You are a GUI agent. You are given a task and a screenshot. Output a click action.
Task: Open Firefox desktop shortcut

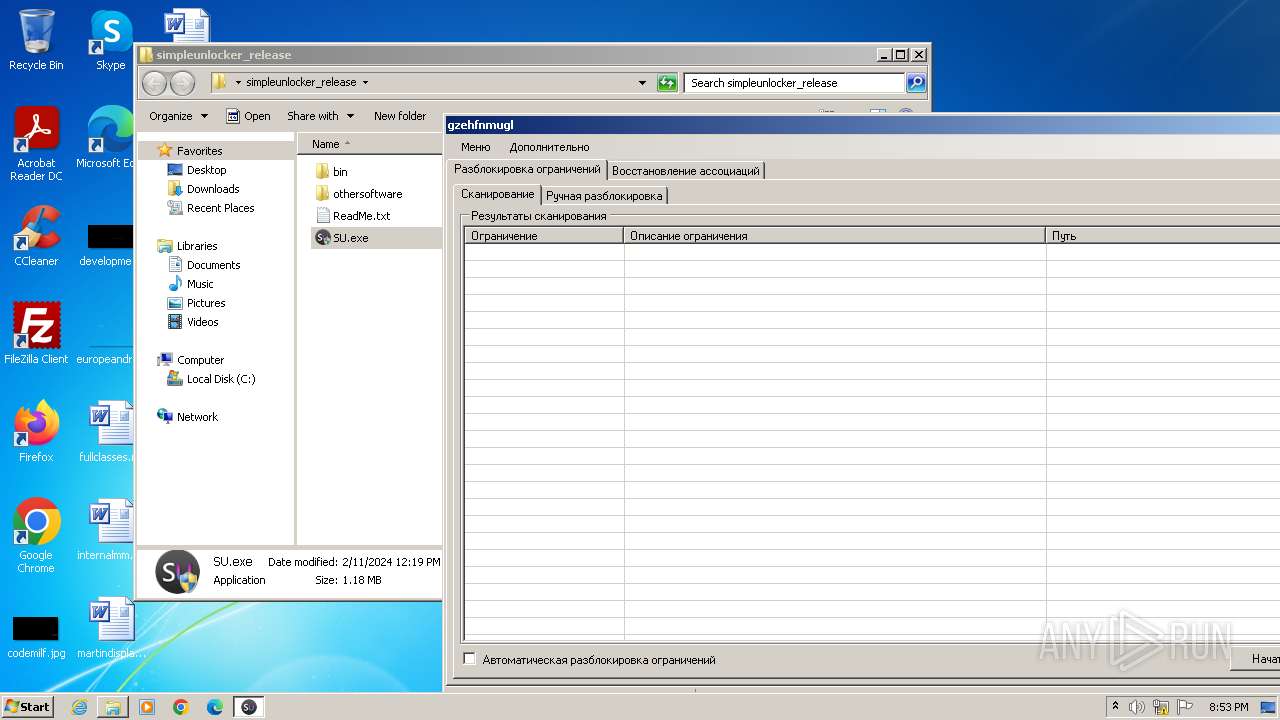36,432
